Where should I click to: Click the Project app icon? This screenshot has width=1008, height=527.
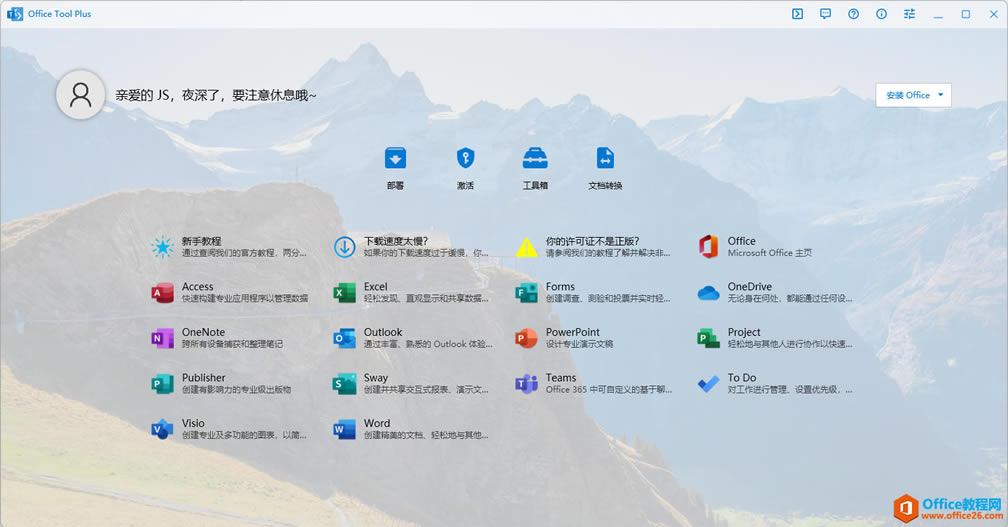tap(708, 338)
